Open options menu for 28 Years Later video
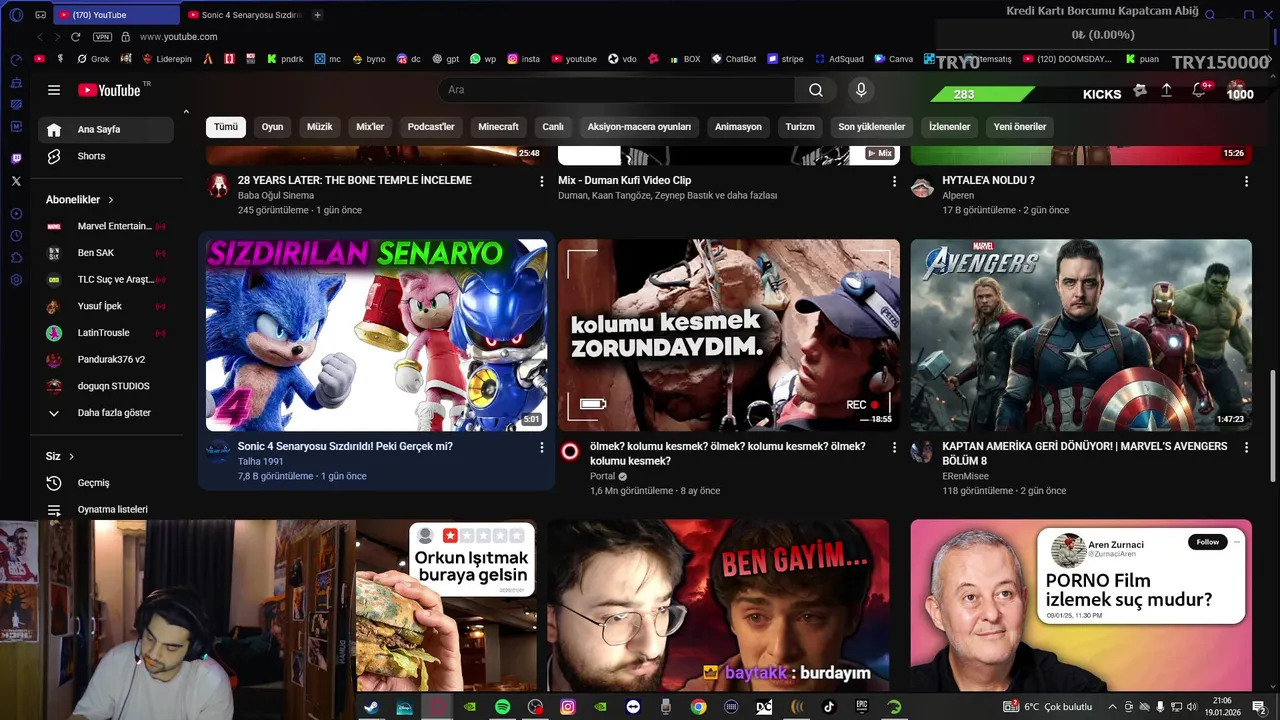The image size is (1280, 720). [x=542, y=181]
